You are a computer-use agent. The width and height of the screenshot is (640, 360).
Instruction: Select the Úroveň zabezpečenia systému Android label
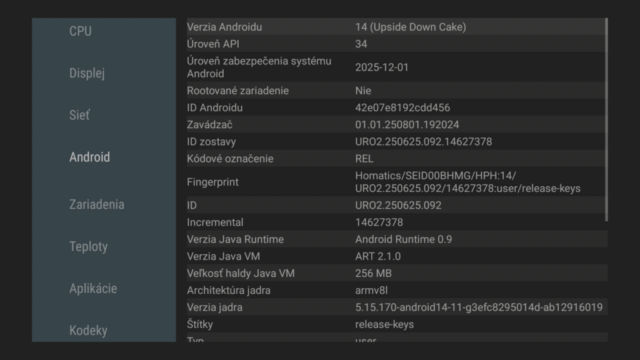pyautogui.click(x=259, y=67)
